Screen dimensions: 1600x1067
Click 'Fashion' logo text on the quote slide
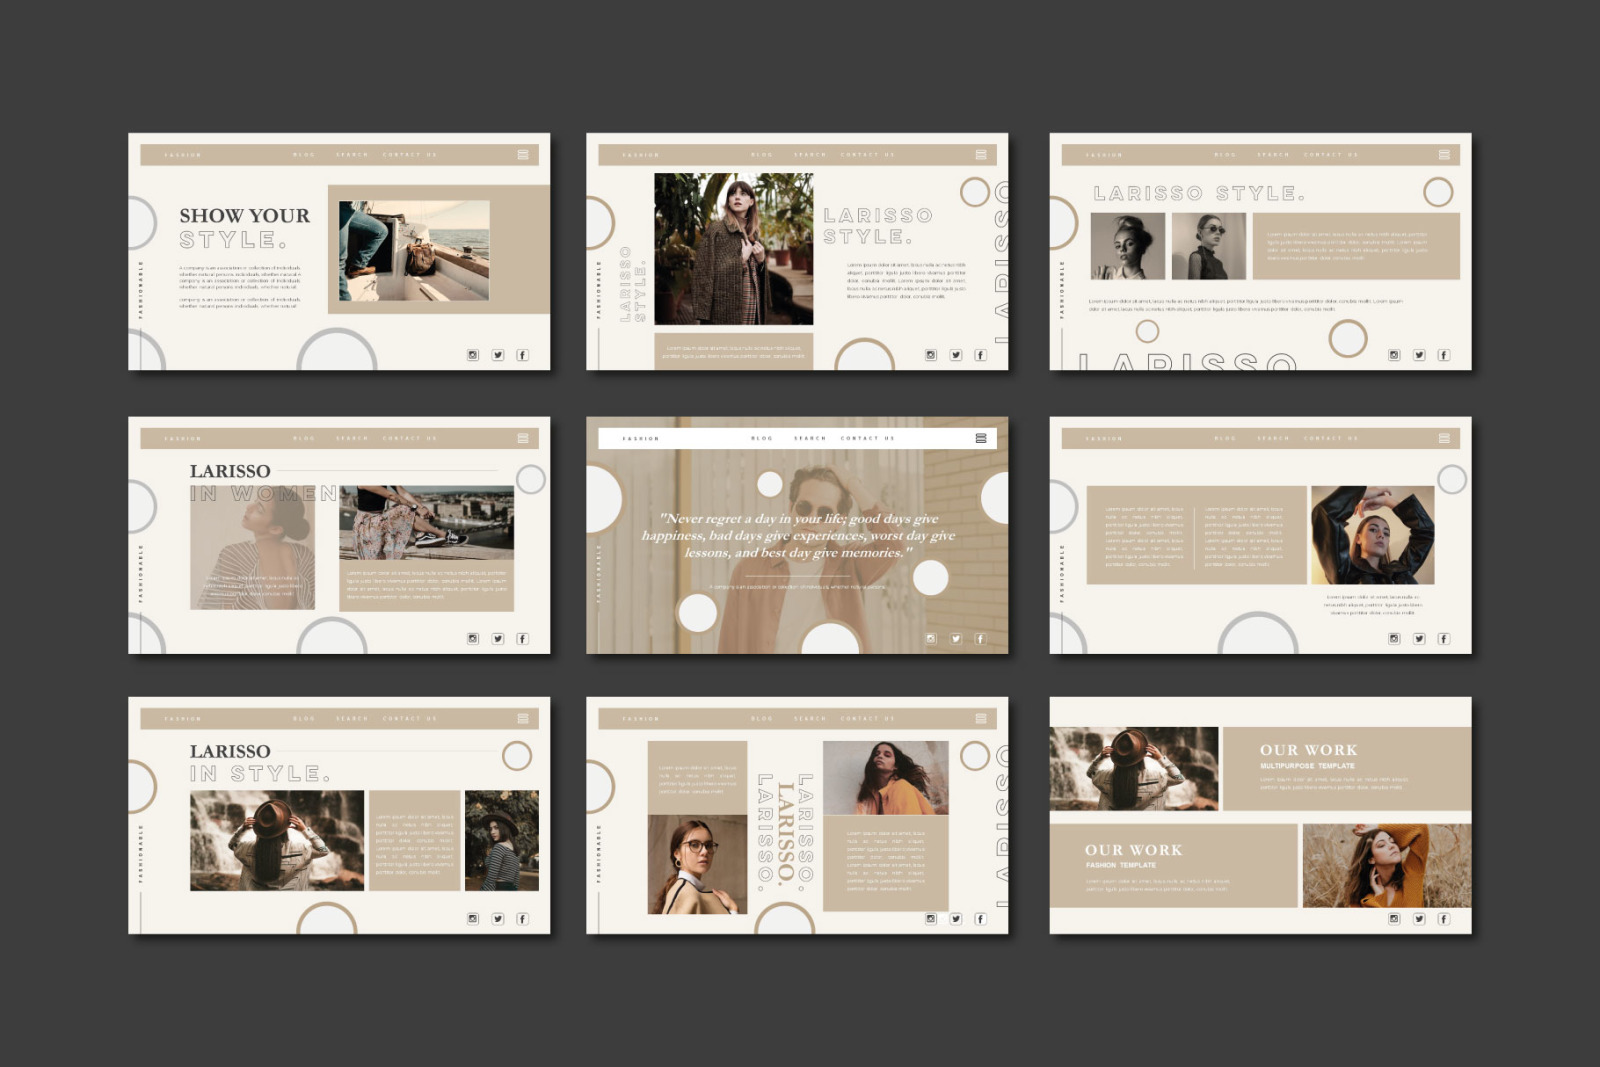pos(641,438)
